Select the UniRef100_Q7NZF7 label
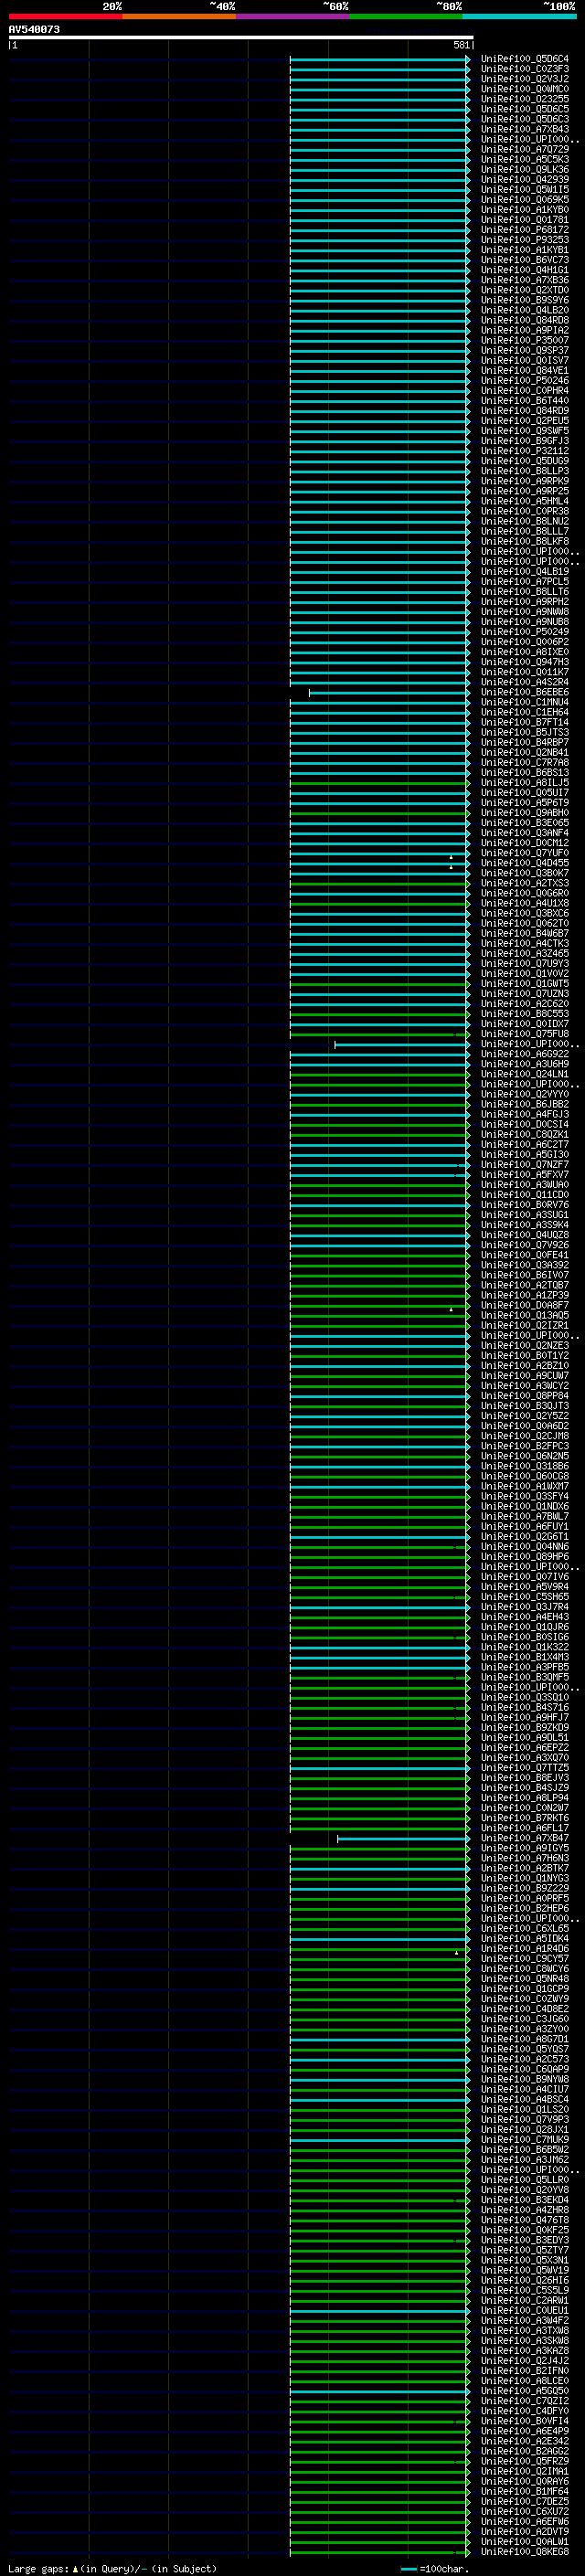Screen dimensions: 585x2576 525,1164
